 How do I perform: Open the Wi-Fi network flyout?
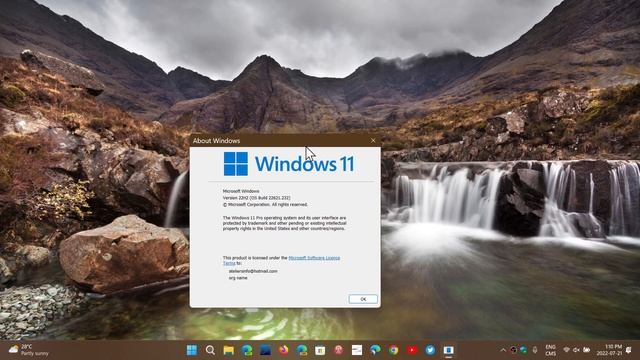(567, 350)
